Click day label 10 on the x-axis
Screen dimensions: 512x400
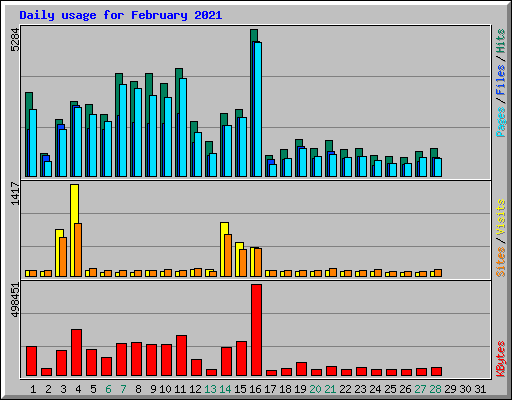tap(165, 389)
